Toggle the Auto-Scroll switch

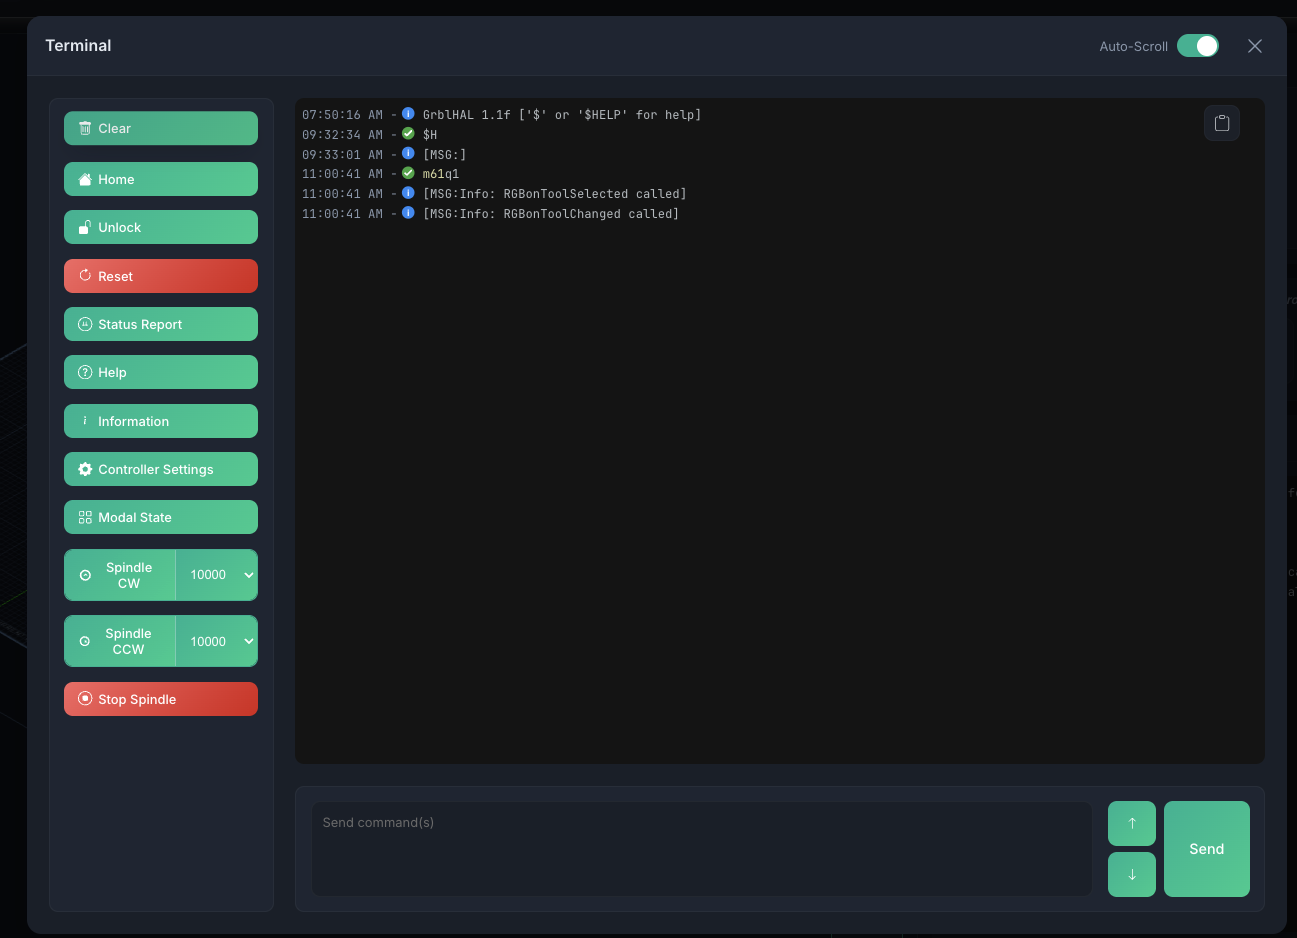(1198, 46)
